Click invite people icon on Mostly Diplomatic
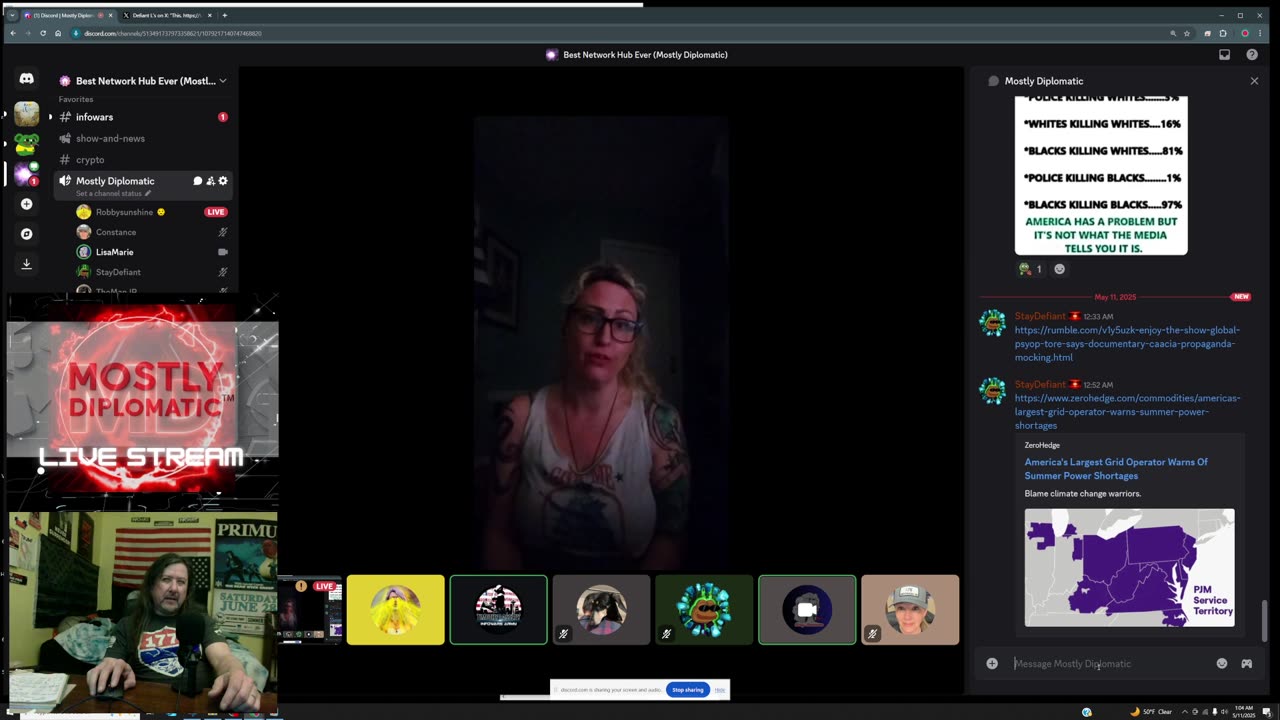The image size is (1280, 720). click(210, 181)
